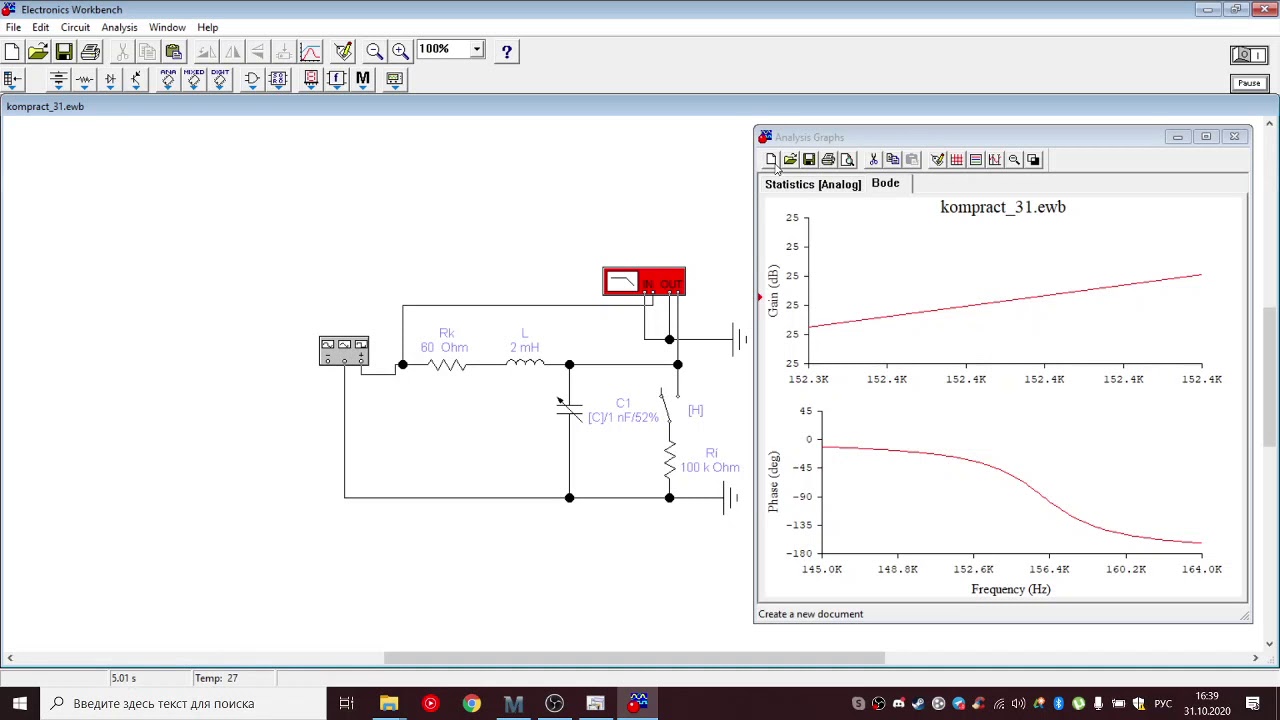Open print preview in Analysis Graphs toolbar
This screenshot has height=720, width=1280.
tap(847, 160)
